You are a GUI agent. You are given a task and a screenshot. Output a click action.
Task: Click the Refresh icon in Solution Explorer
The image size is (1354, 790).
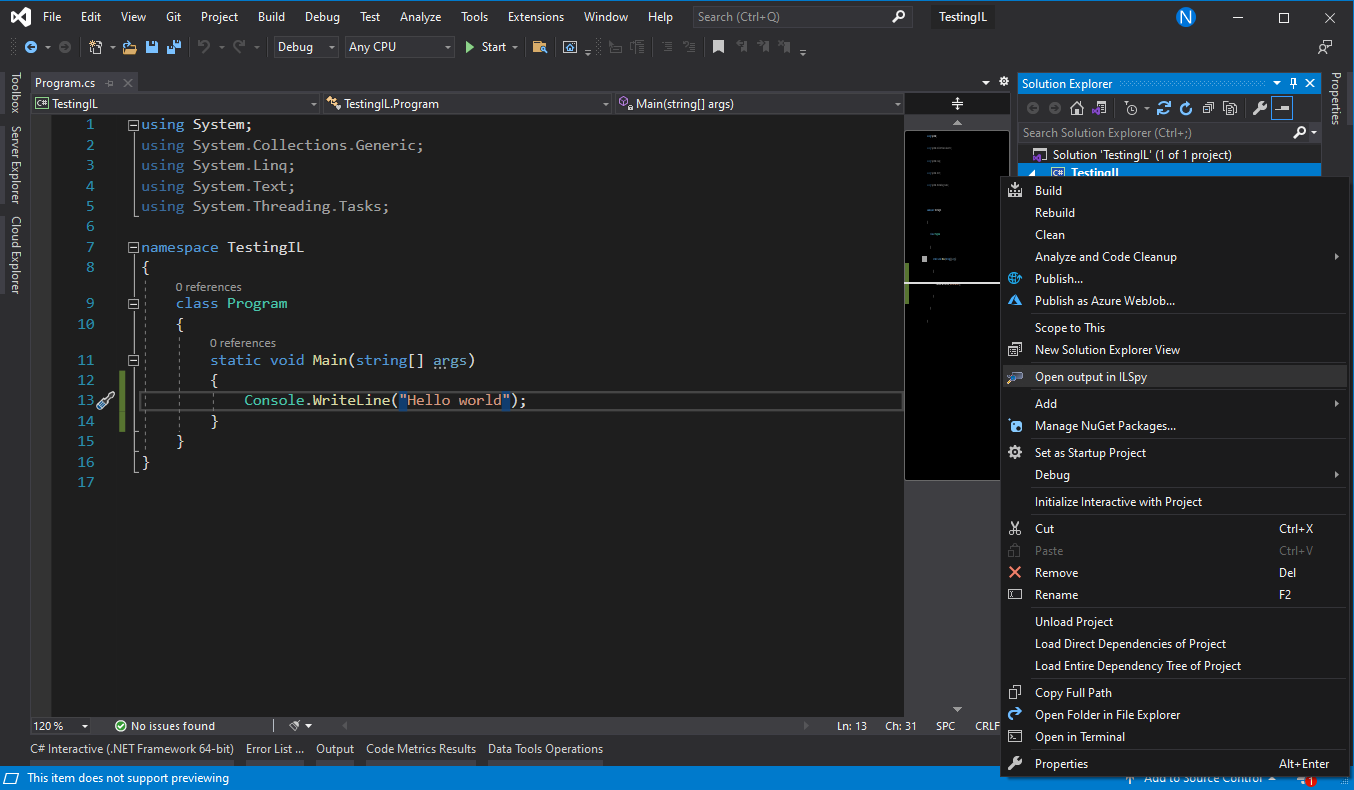(x=1186, y=108)
